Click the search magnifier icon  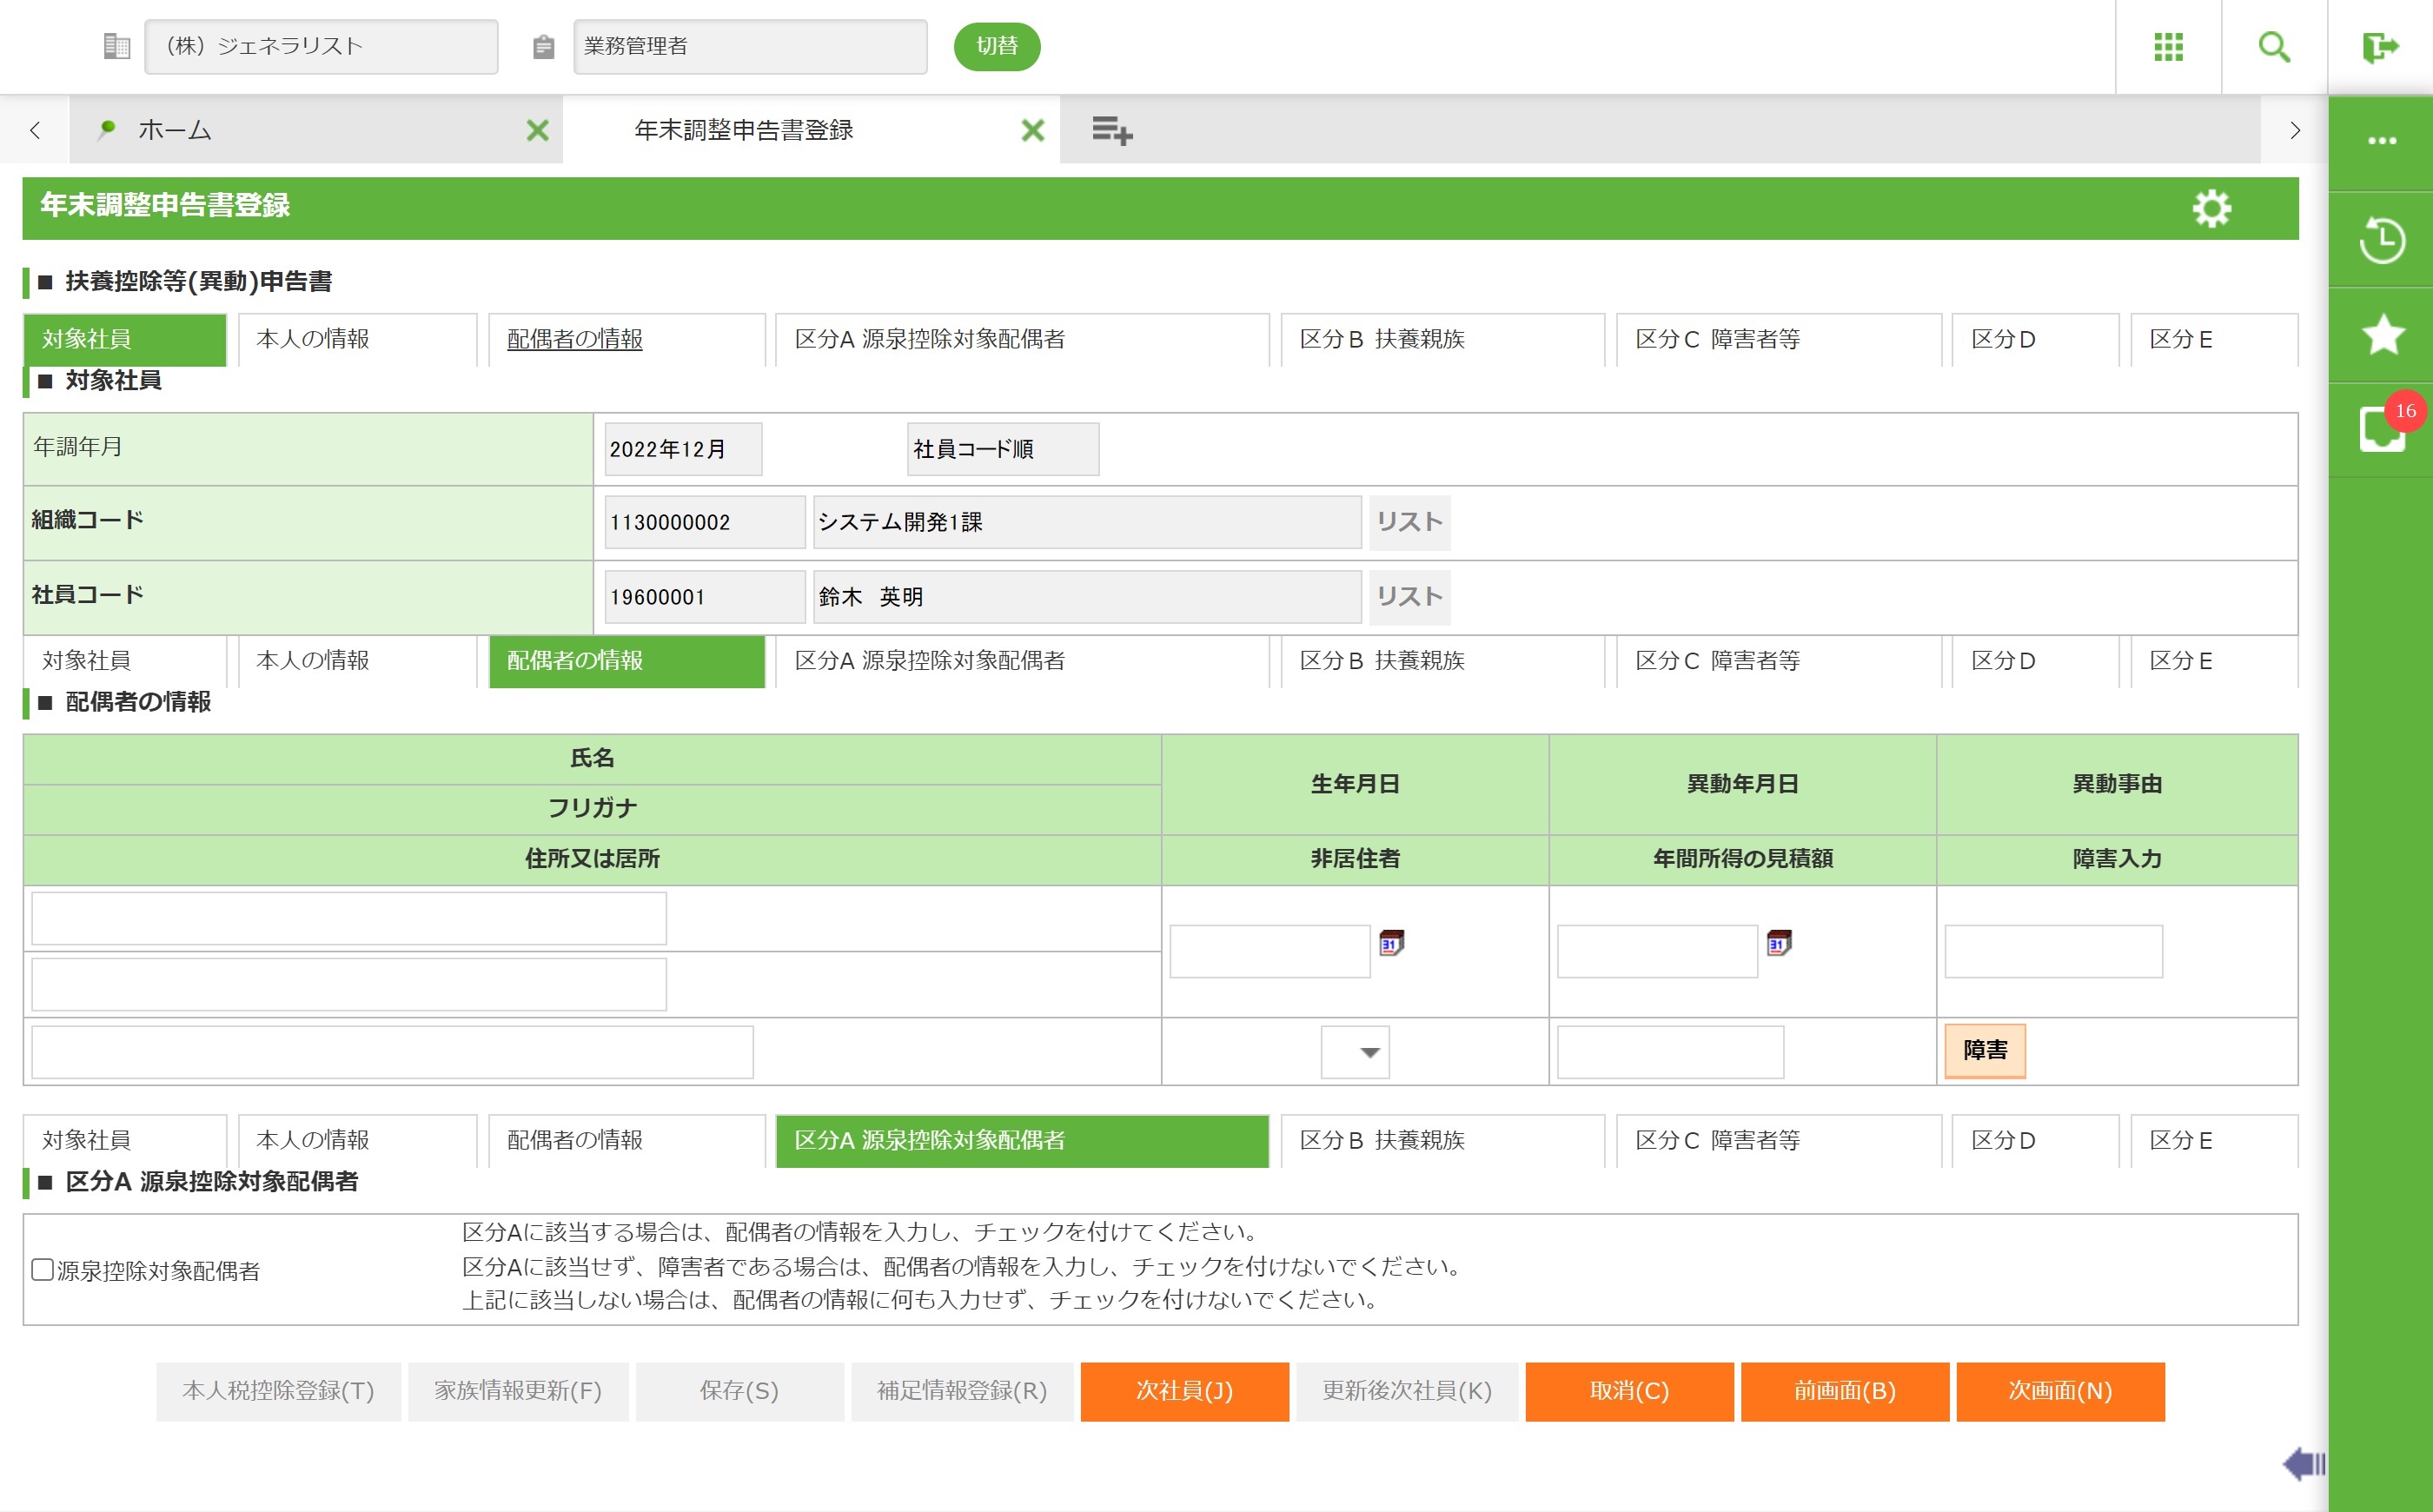[x=2274, y=47]
